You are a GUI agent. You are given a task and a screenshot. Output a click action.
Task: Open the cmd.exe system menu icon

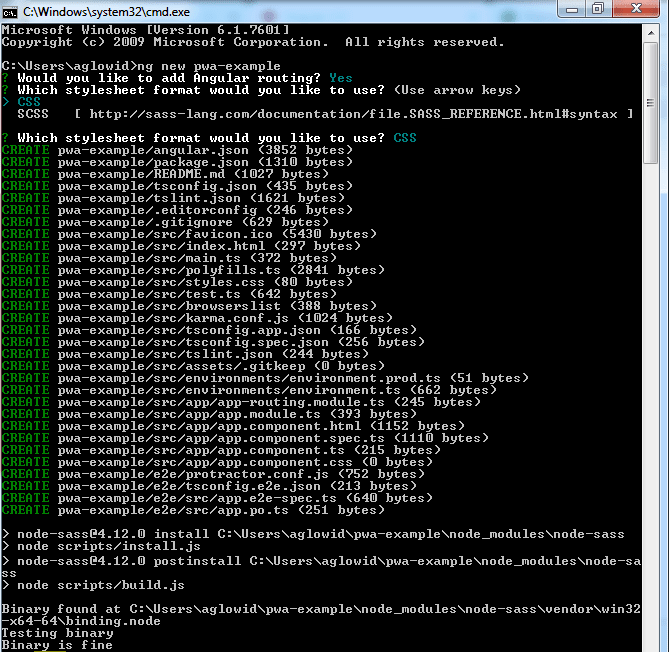click(9, 12)
